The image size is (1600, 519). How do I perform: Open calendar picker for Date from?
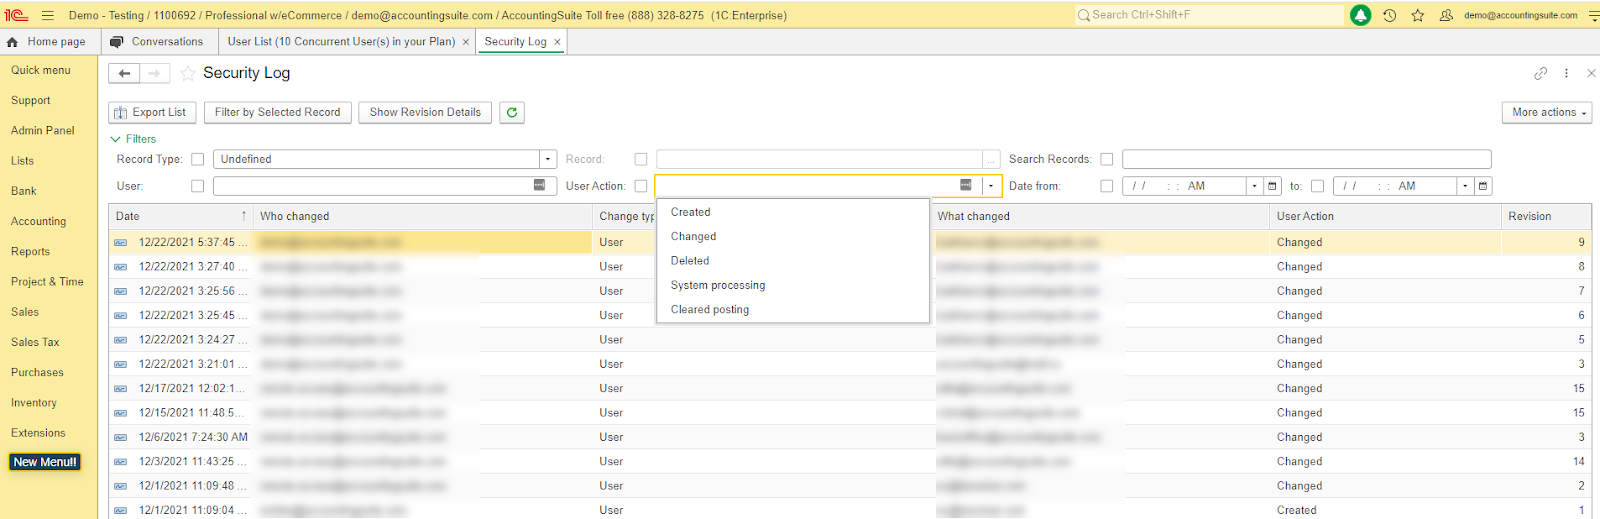(1272, 186)
